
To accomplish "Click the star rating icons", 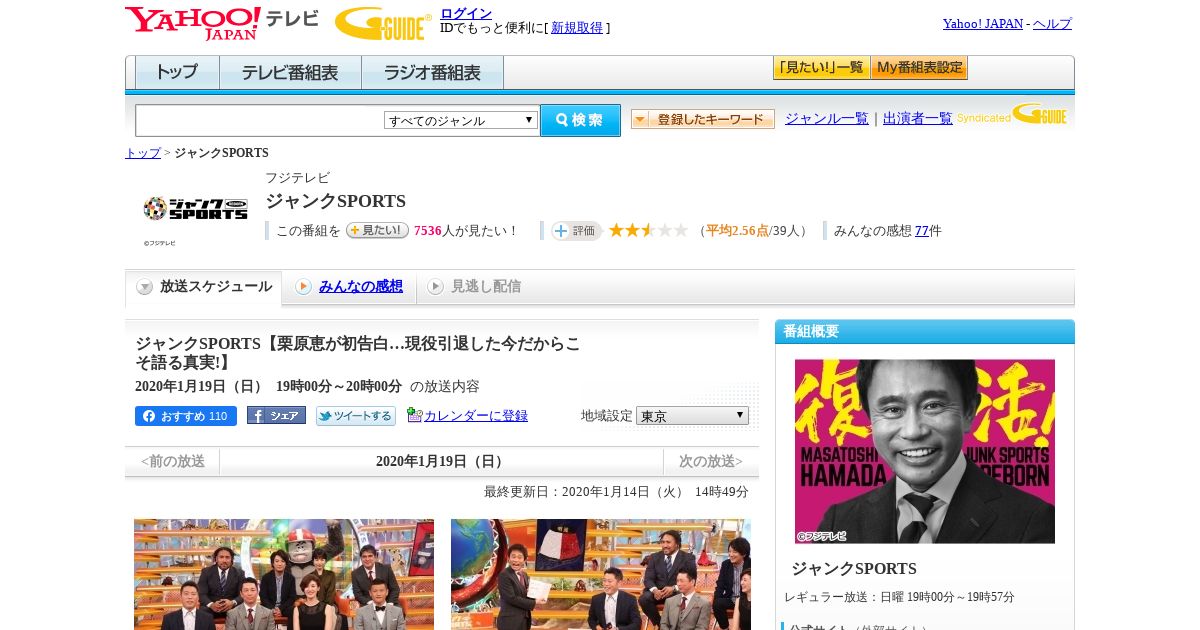I will point(648,231).
